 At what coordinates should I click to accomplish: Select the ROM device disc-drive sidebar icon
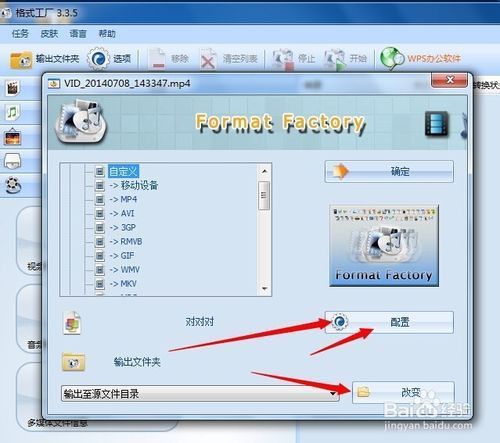[x=13, y=161]
